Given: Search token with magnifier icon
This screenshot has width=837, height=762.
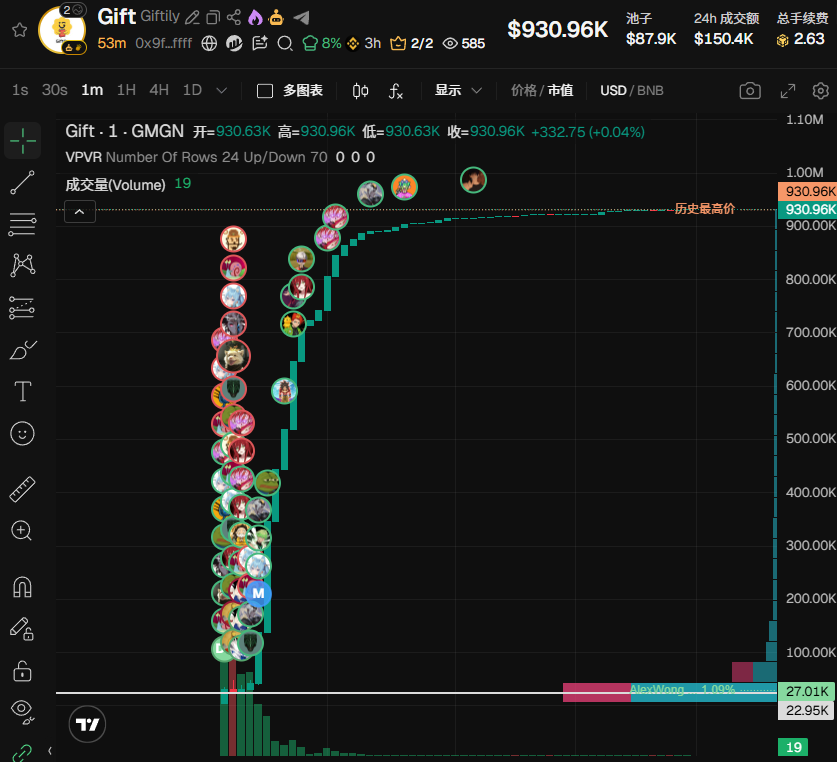Looking at the screenshot, I should 285,43.
